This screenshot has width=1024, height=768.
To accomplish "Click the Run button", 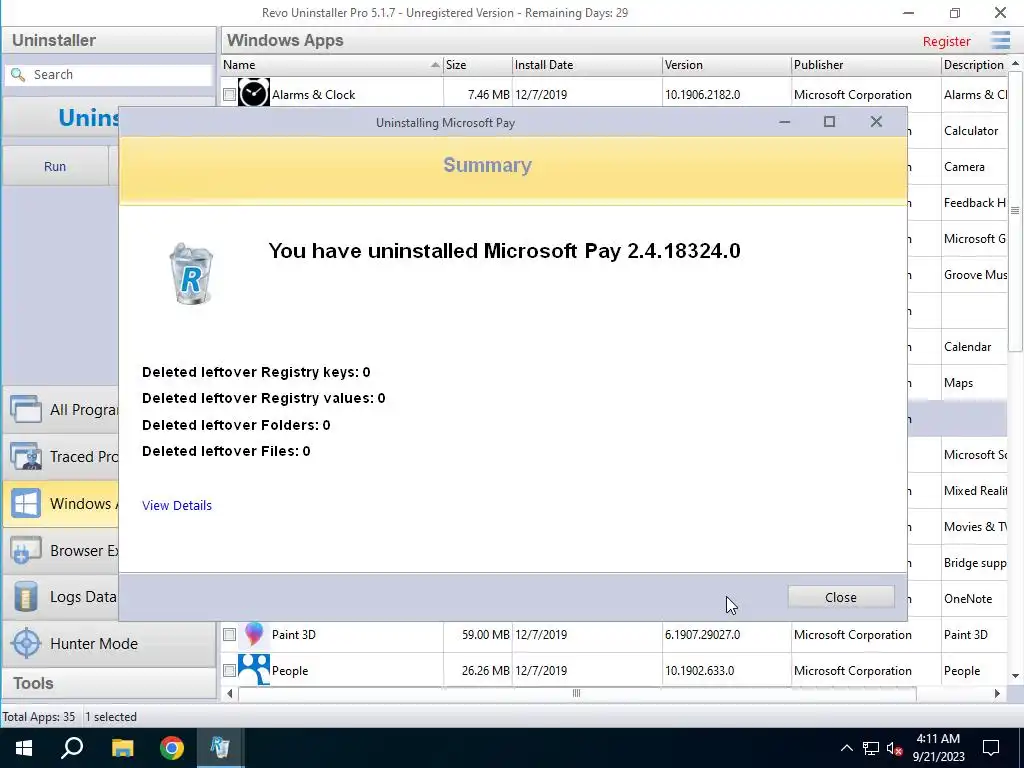I will [55, 166].
